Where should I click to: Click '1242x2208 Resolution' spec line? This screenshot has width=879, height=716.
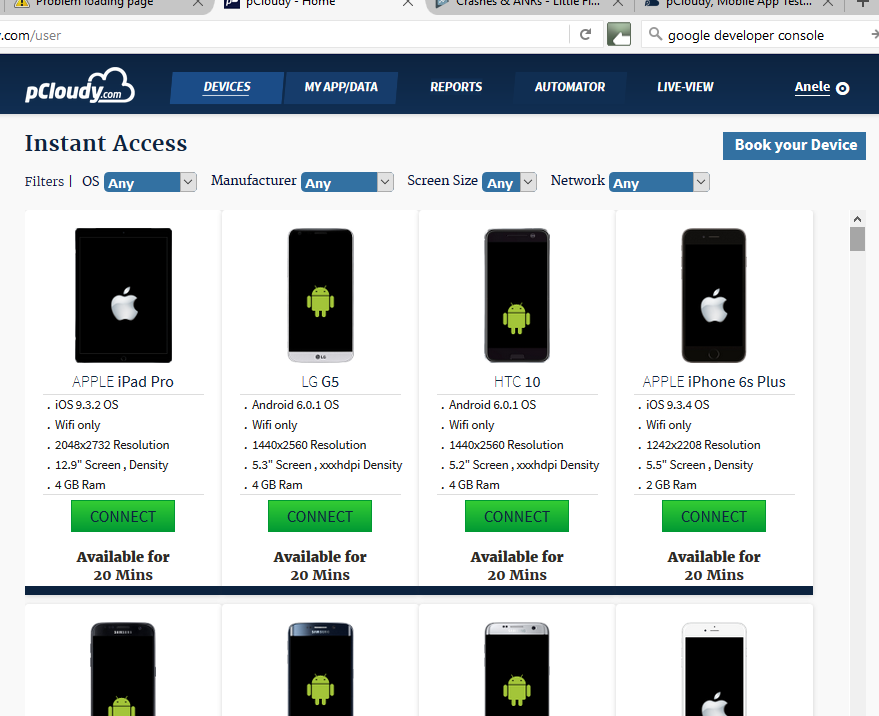[703, 445]
